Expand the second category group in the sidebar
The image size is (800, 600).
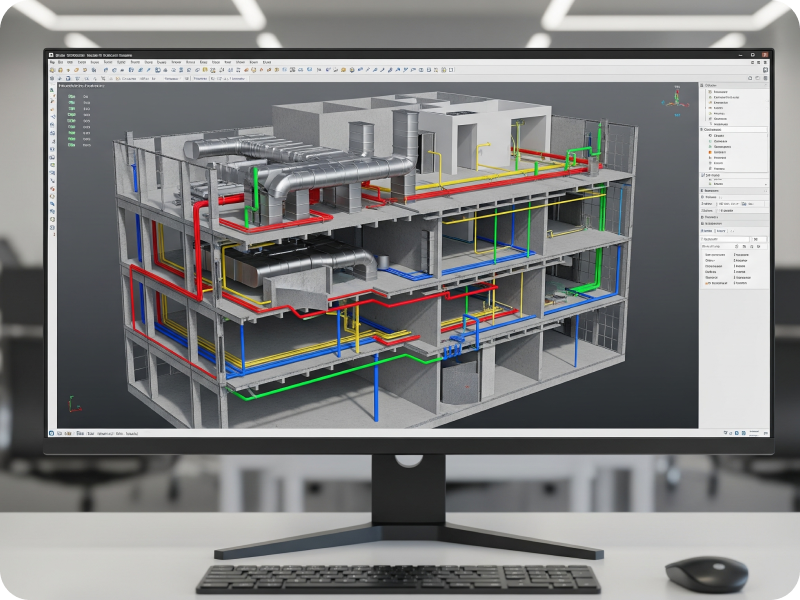pyautogui.click(x=700, y=128)
